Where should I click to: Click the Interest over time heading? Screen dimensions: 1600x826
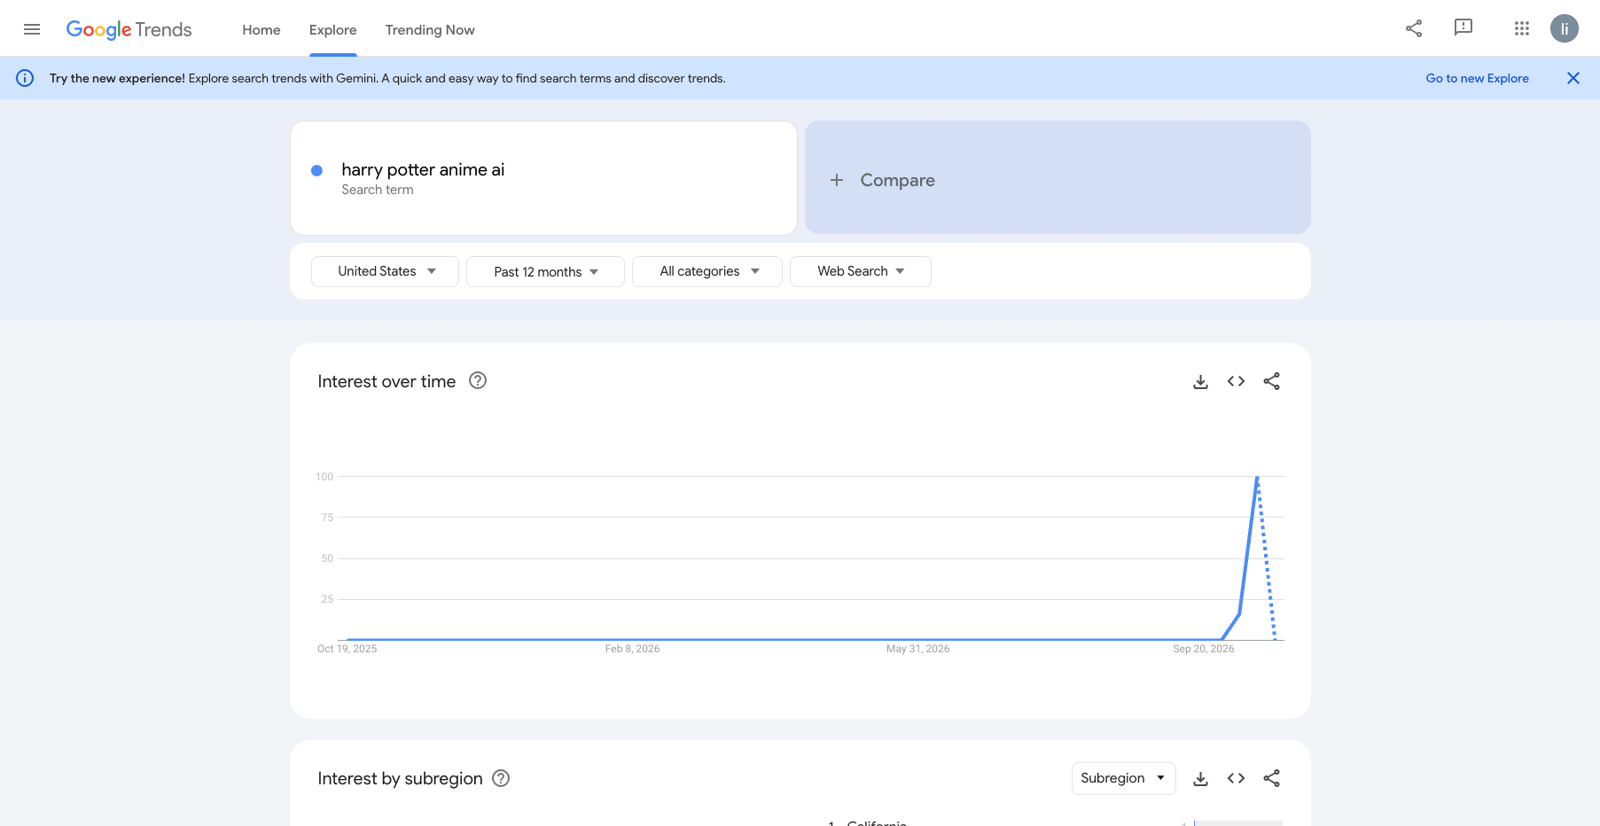386,381
